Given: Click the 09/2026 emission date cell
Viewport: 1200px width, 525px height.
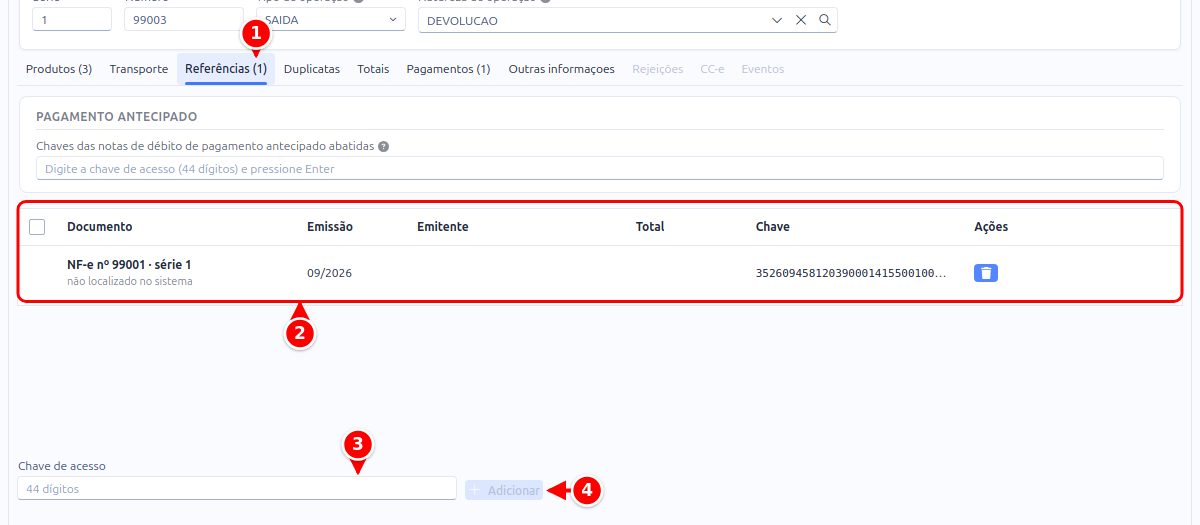Looking at the screenshot, I should tap(329, 273).
